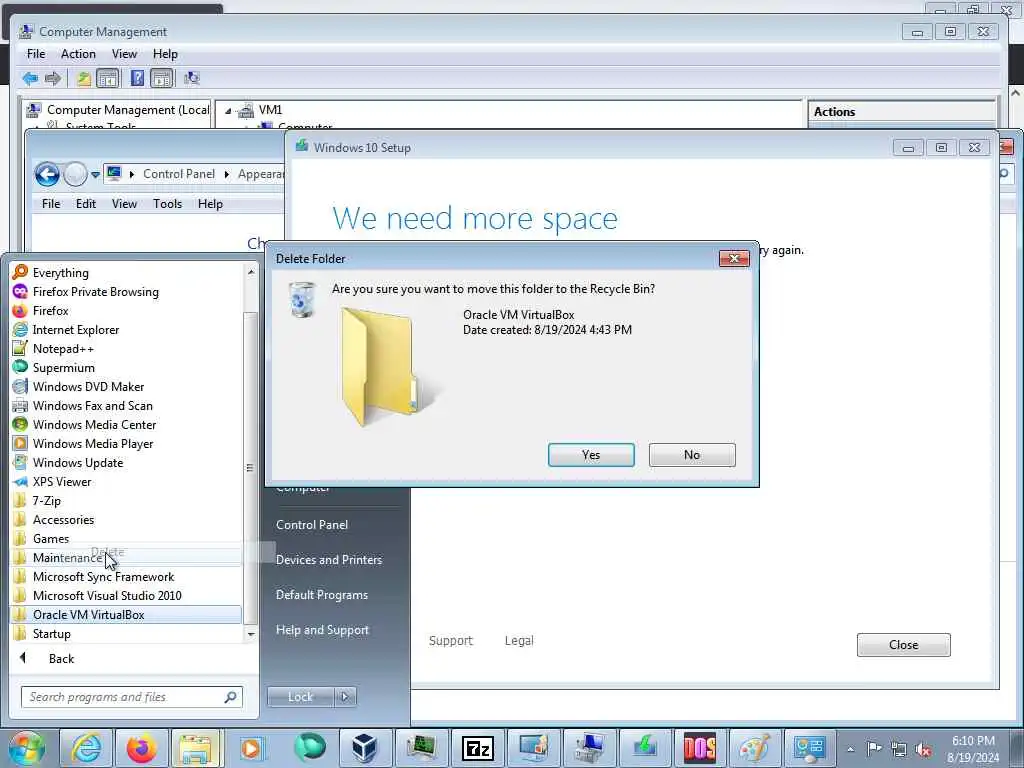Open Devices and Printers

[x=328, y=560]
